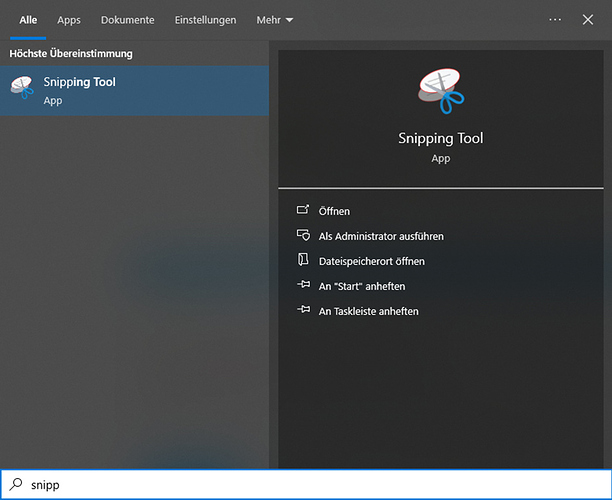This screenshot has height=500, width=612.
Task: Click the Öffnen icon
Action: [303, 210]
